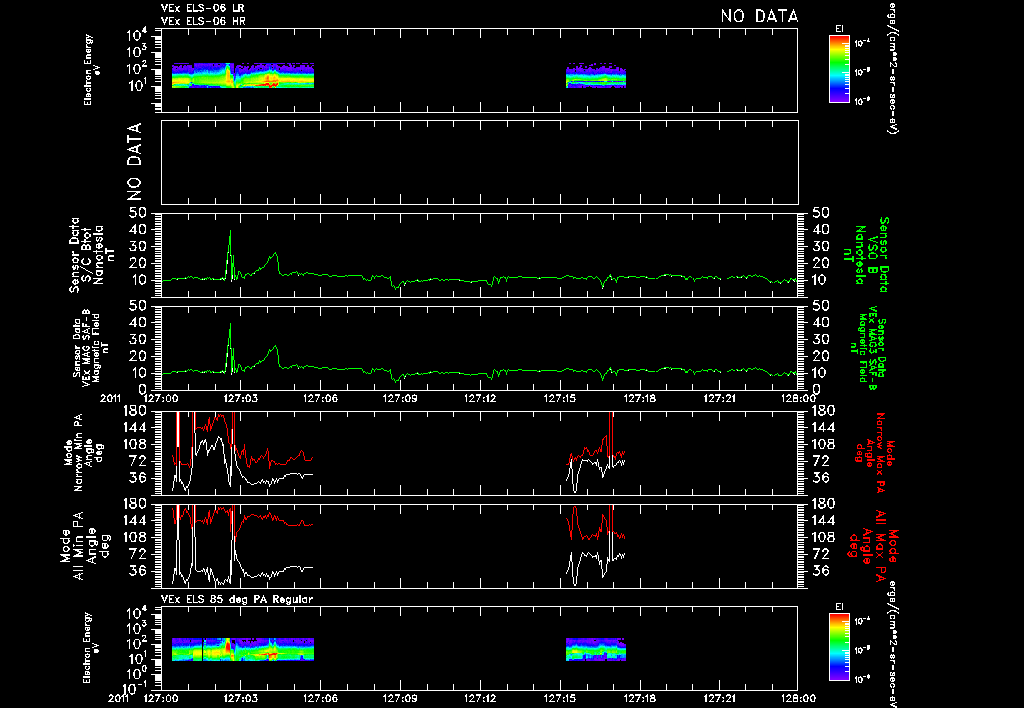Click the first spectrogram block in the 85 deg PA panel
1024x708 pixels.
pos(243,649)
